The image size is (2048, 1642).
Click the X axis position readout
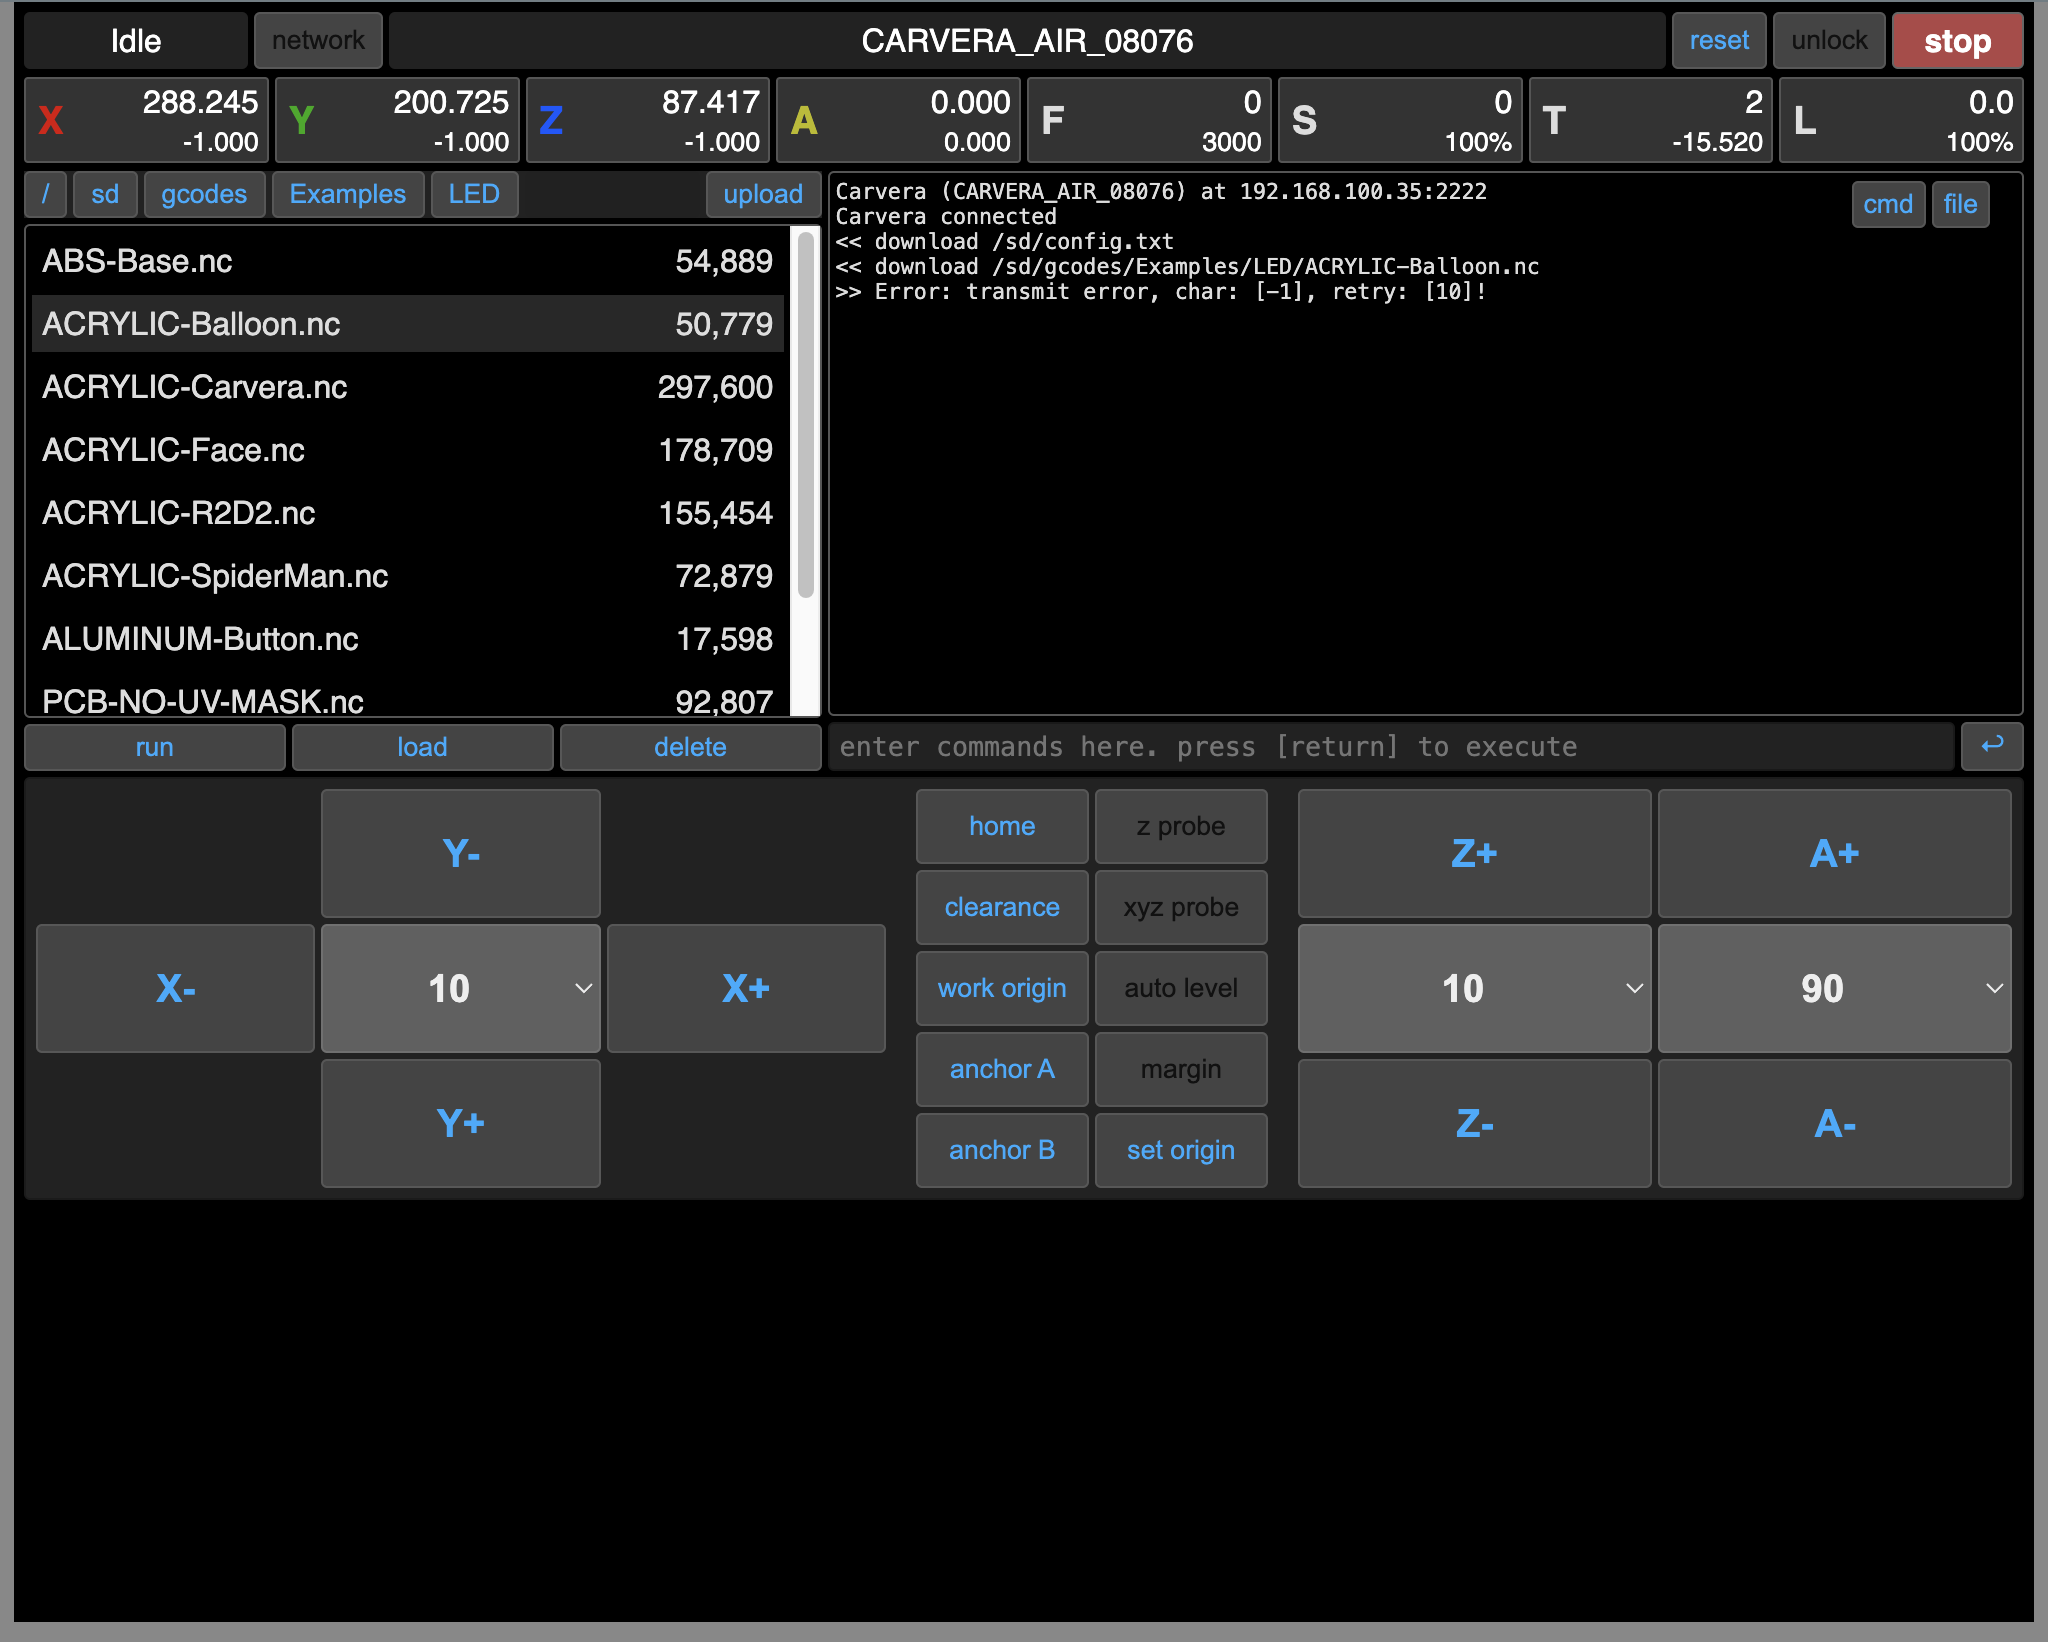(147, 120)
